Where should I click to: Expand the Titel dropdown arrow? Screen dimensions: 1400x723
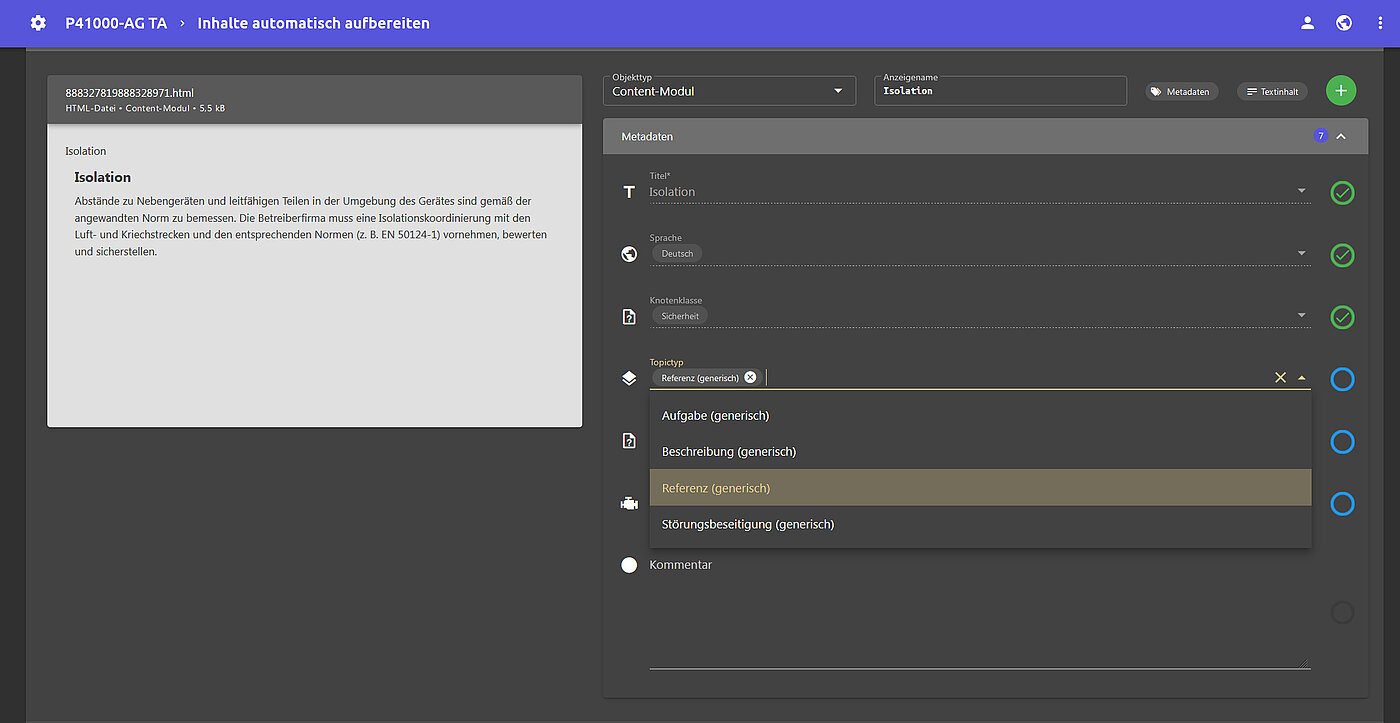1301,191
